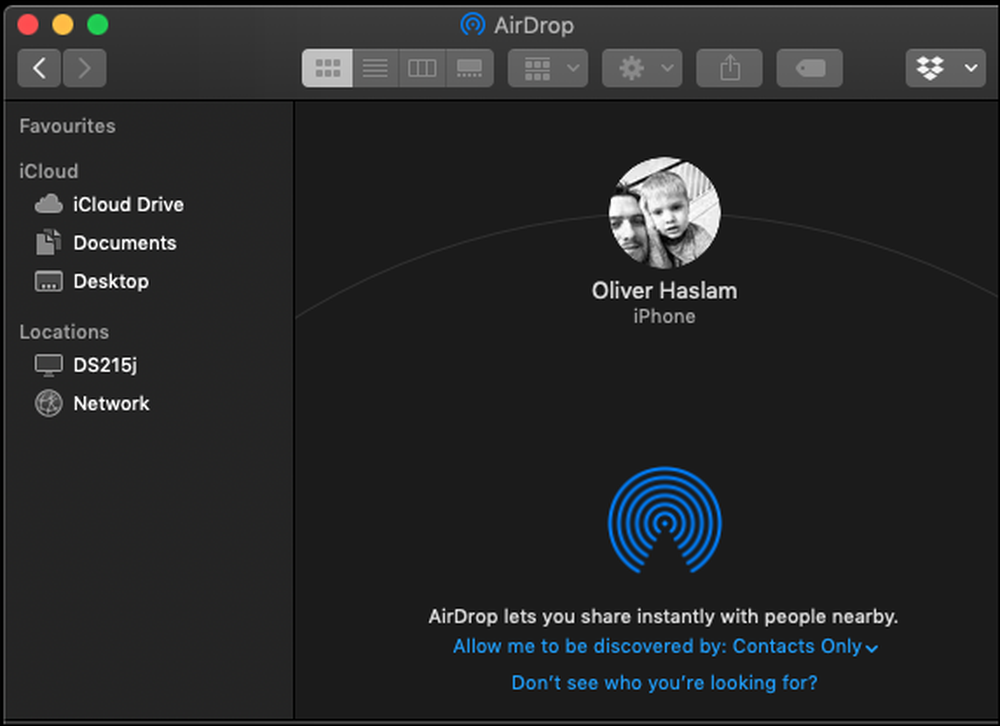The width and height of the screenshot is (1000, 726).
Task: Switch to icon view
Action: click(327, 68)
